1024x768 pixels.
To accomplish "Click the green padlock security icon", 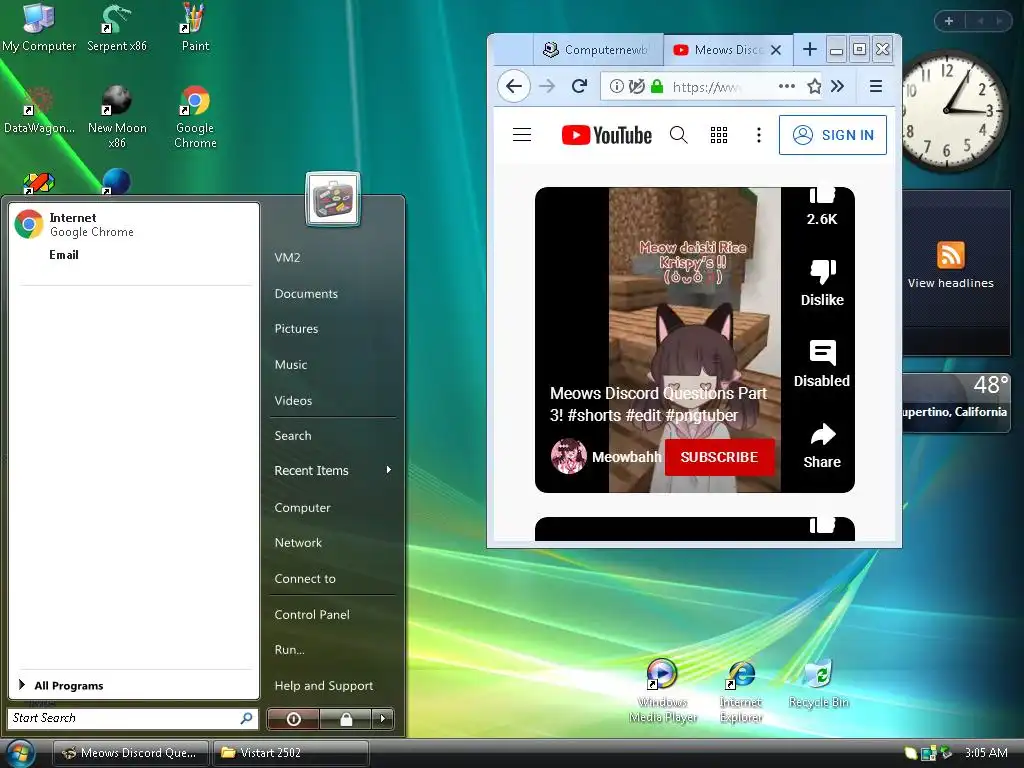I will pyautogui.click(x=657, y=86).
